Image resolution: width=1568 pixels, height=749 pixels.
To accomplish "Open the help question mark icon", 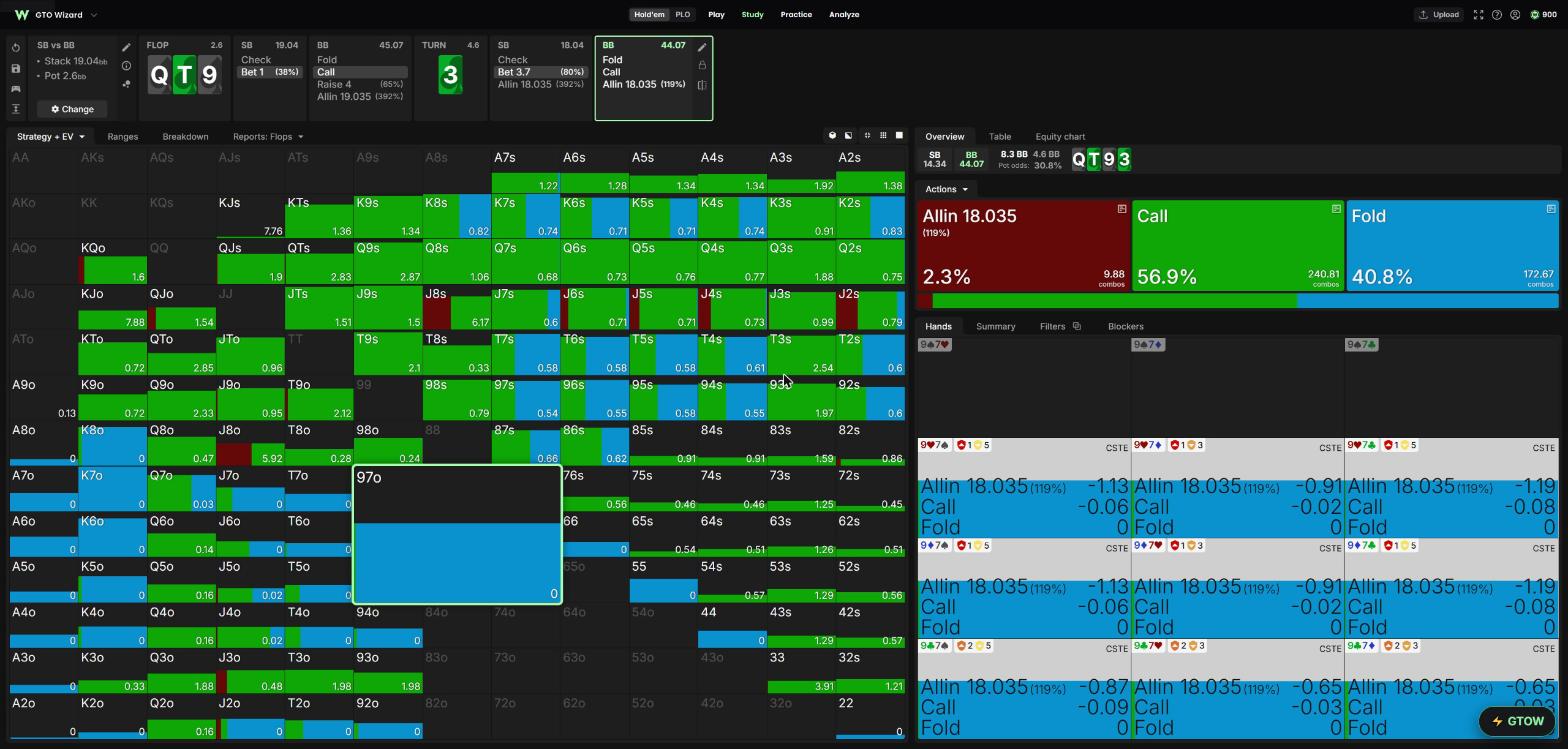I will [x=1497, y=15].
